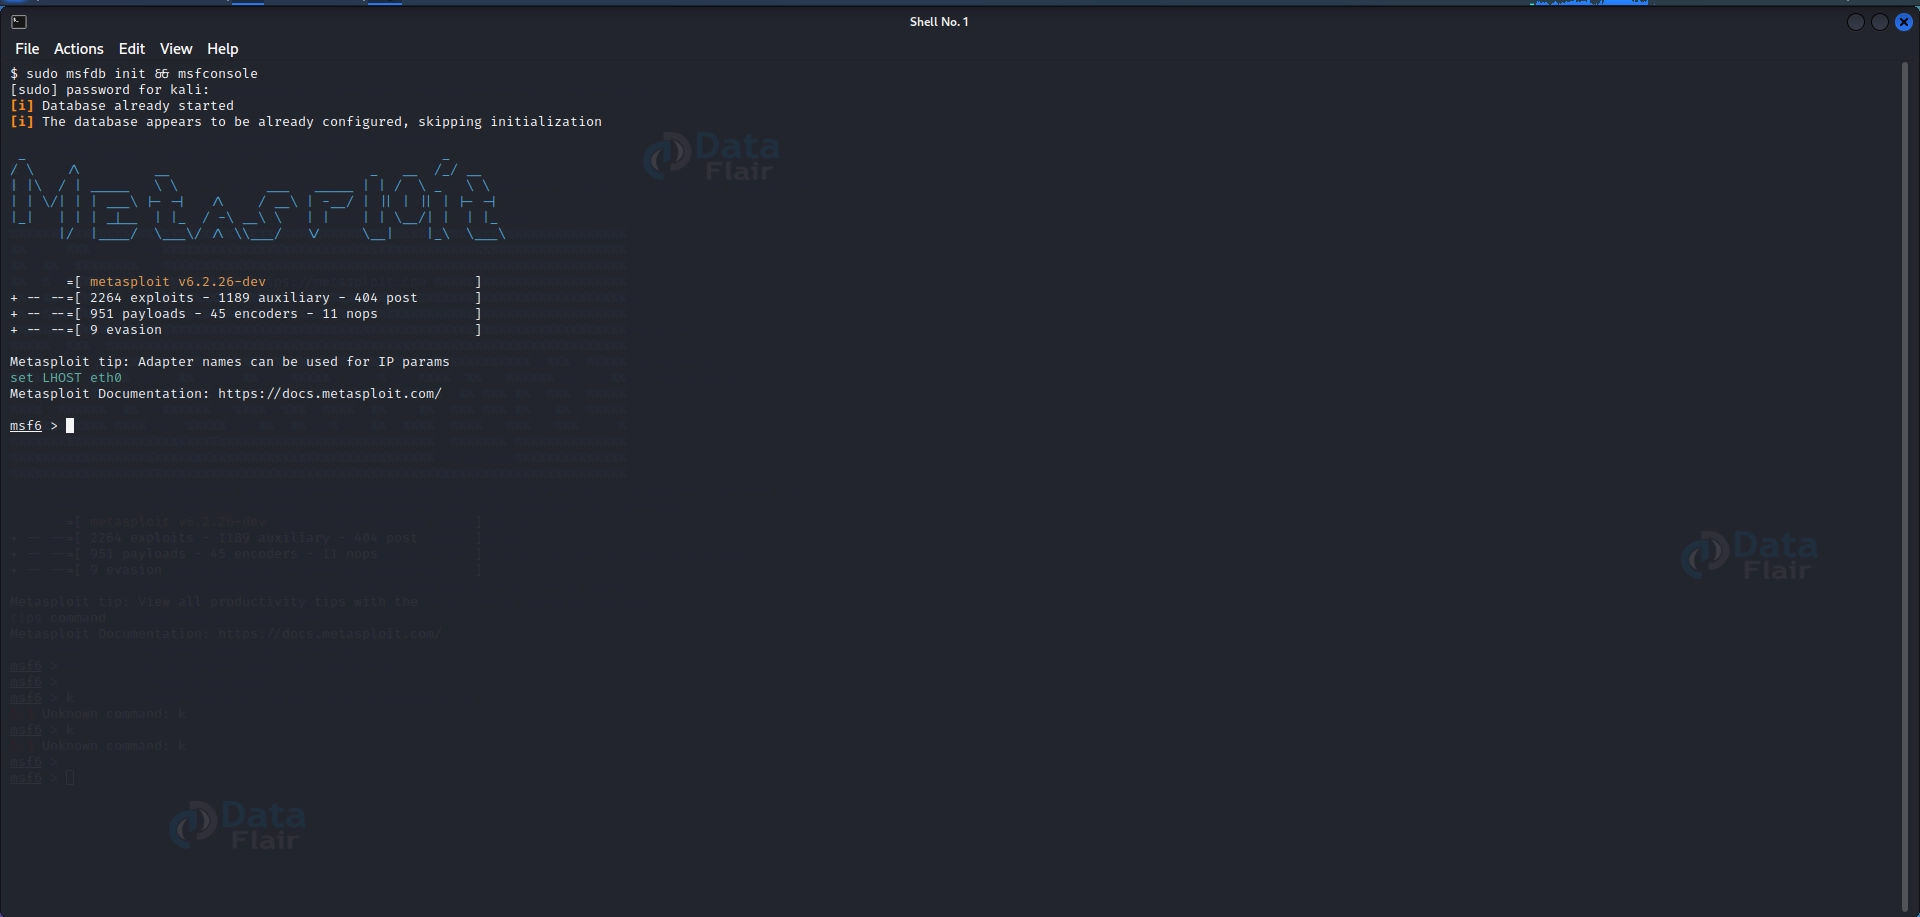
Task: Open the Help menu
Action: coord(222,49)
